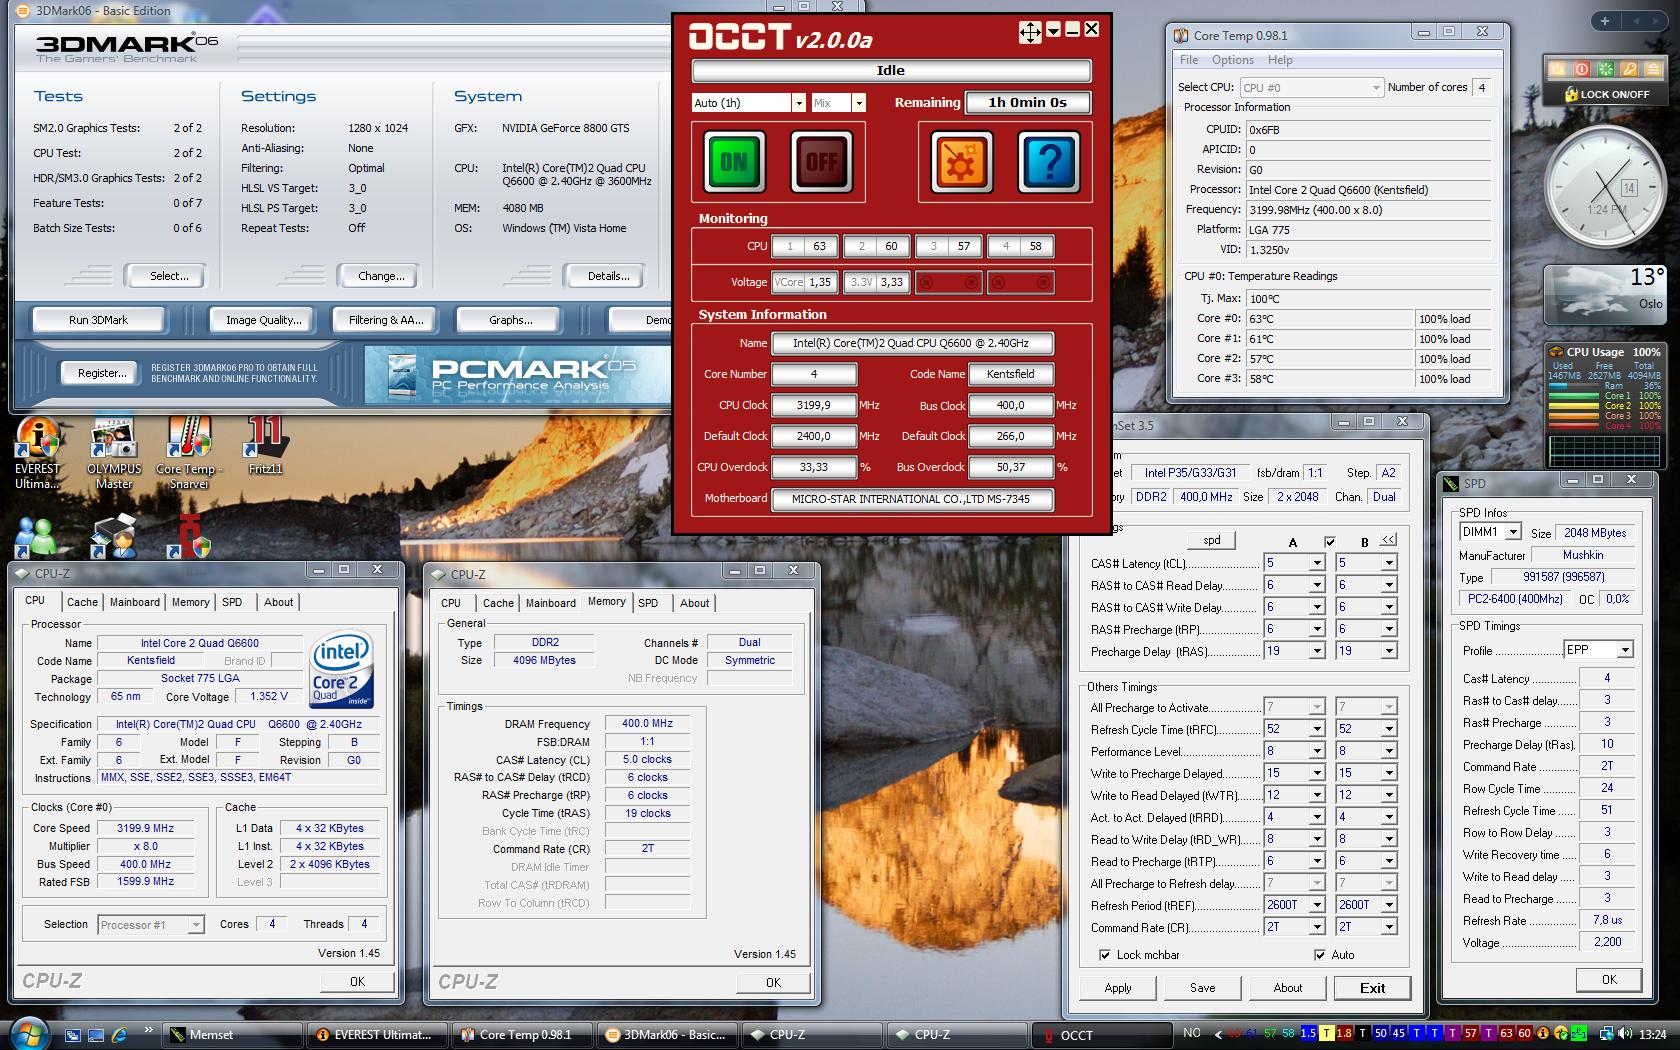Viewport: 1680px width, 1050px height.
Task: Click the move arrows icon in OCCT title bar
Action: 1030,31
